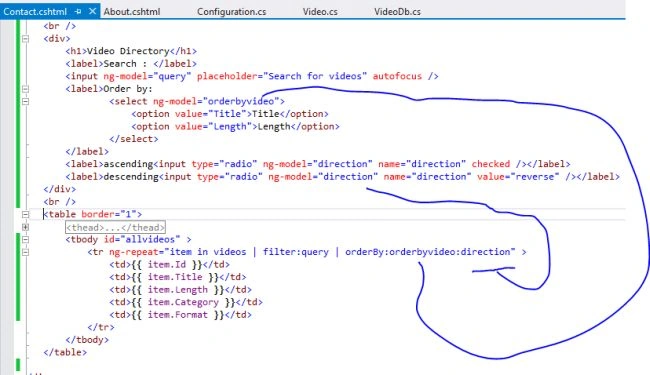The image size is (650, 375).
Task: Collapse the select orderbyvideo block
Action: click(26, 101)
